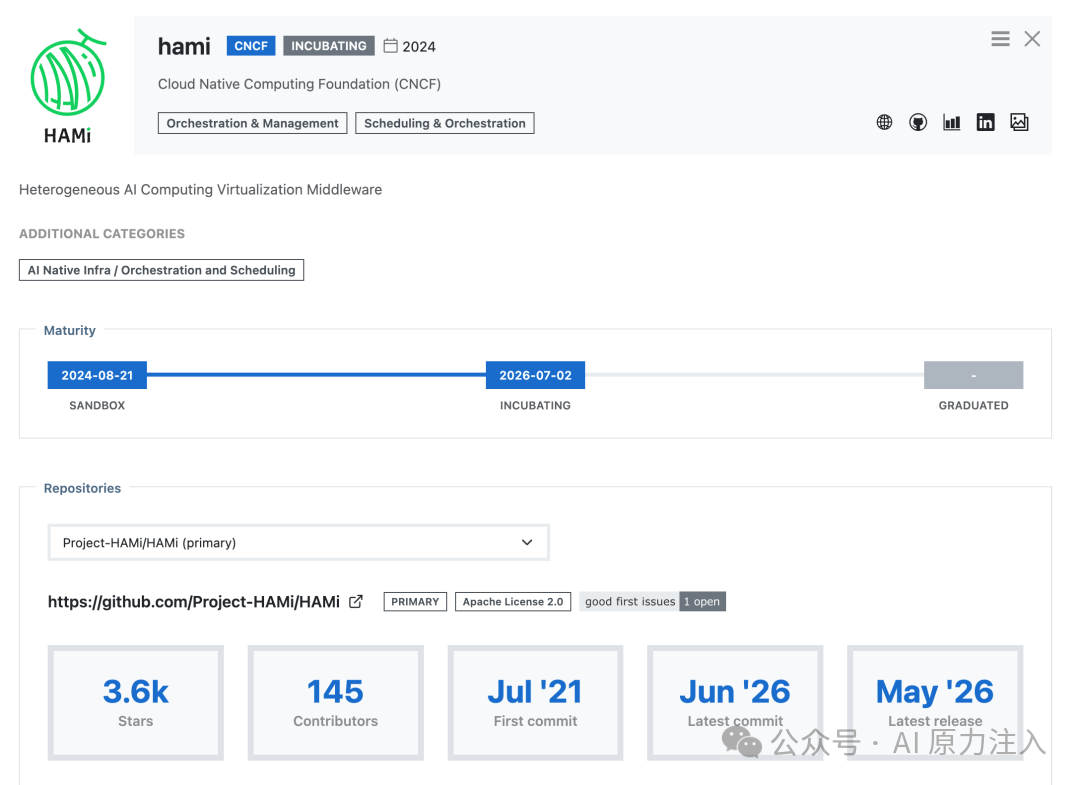
Task: Click the Apache License 2.0 badge
Action: point(512,602)
